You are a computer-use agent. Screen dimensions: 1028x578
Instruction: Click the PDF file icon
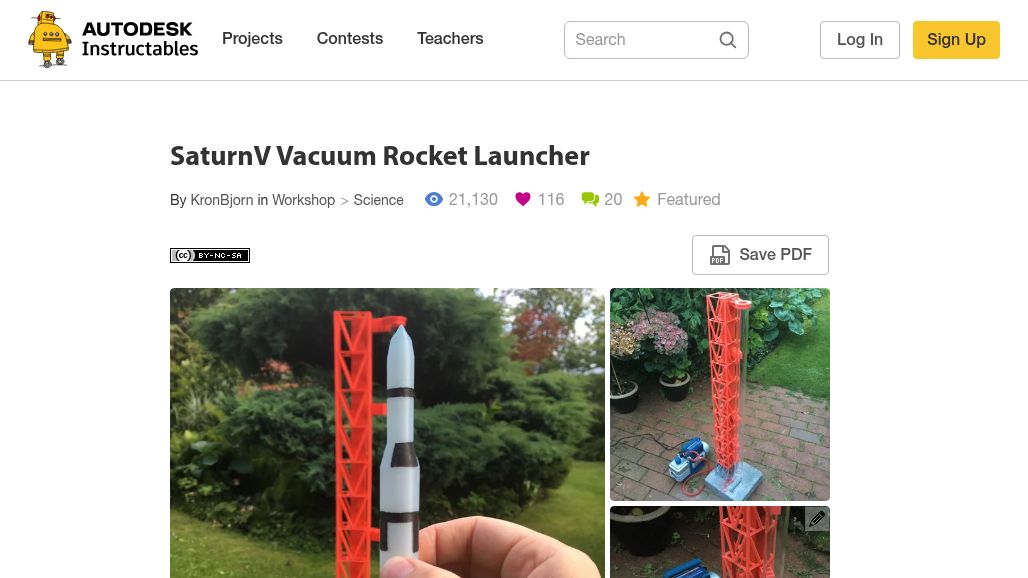coord(720,255)
